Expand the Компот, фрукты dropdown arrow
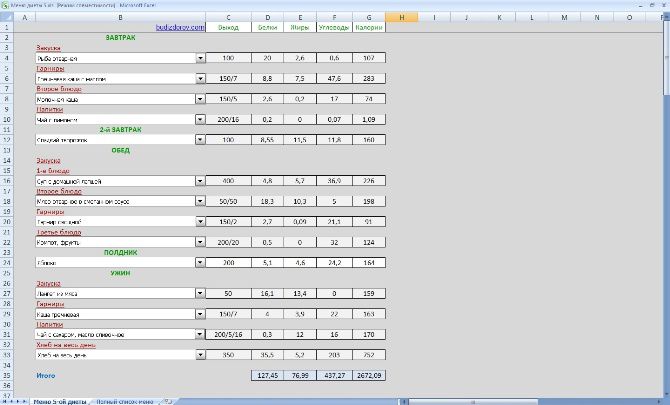 pos(199,242)
